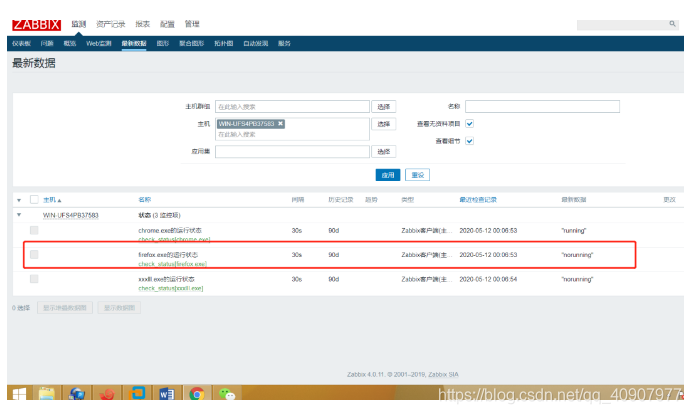
Task: Open the red swirl taskbar icon
Action: point(107,393)
